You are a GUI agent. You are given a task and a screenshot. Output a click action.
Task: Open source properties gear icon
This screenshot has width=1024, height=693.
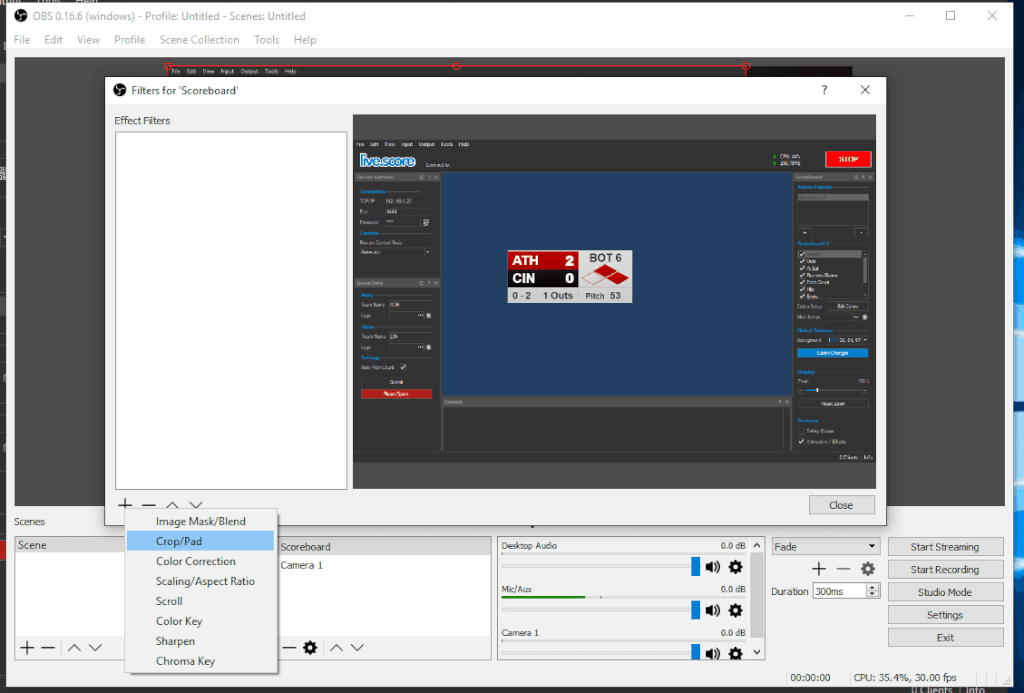(310, 647)
